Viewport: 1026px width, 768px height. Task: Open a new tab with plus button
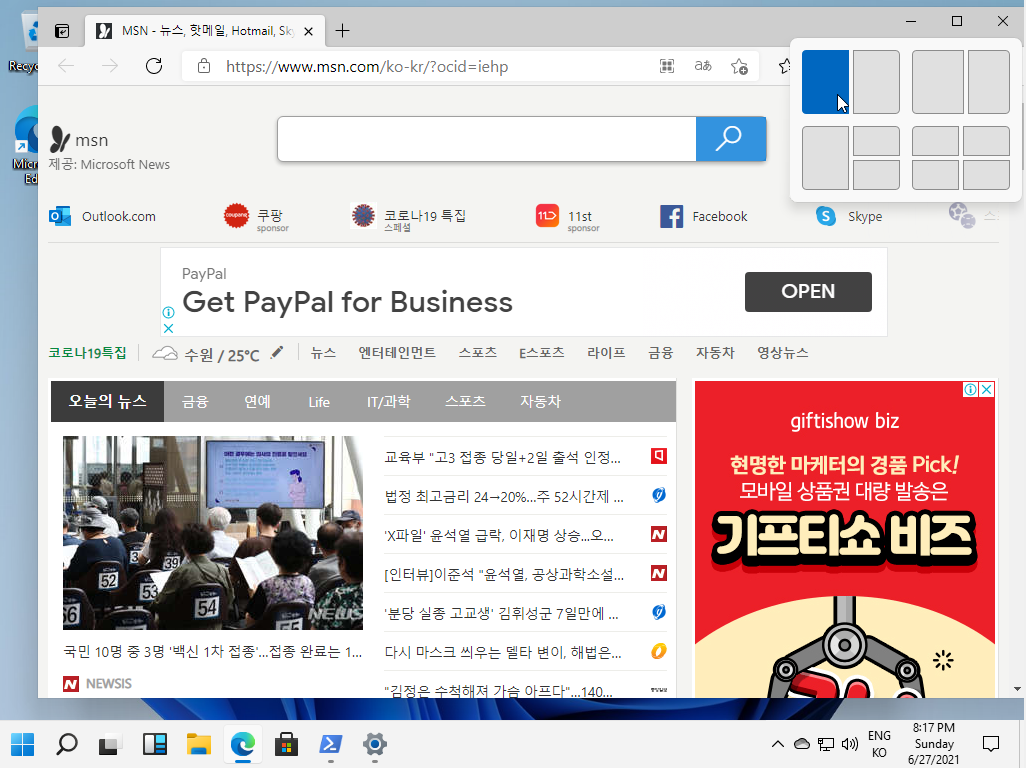342,31
